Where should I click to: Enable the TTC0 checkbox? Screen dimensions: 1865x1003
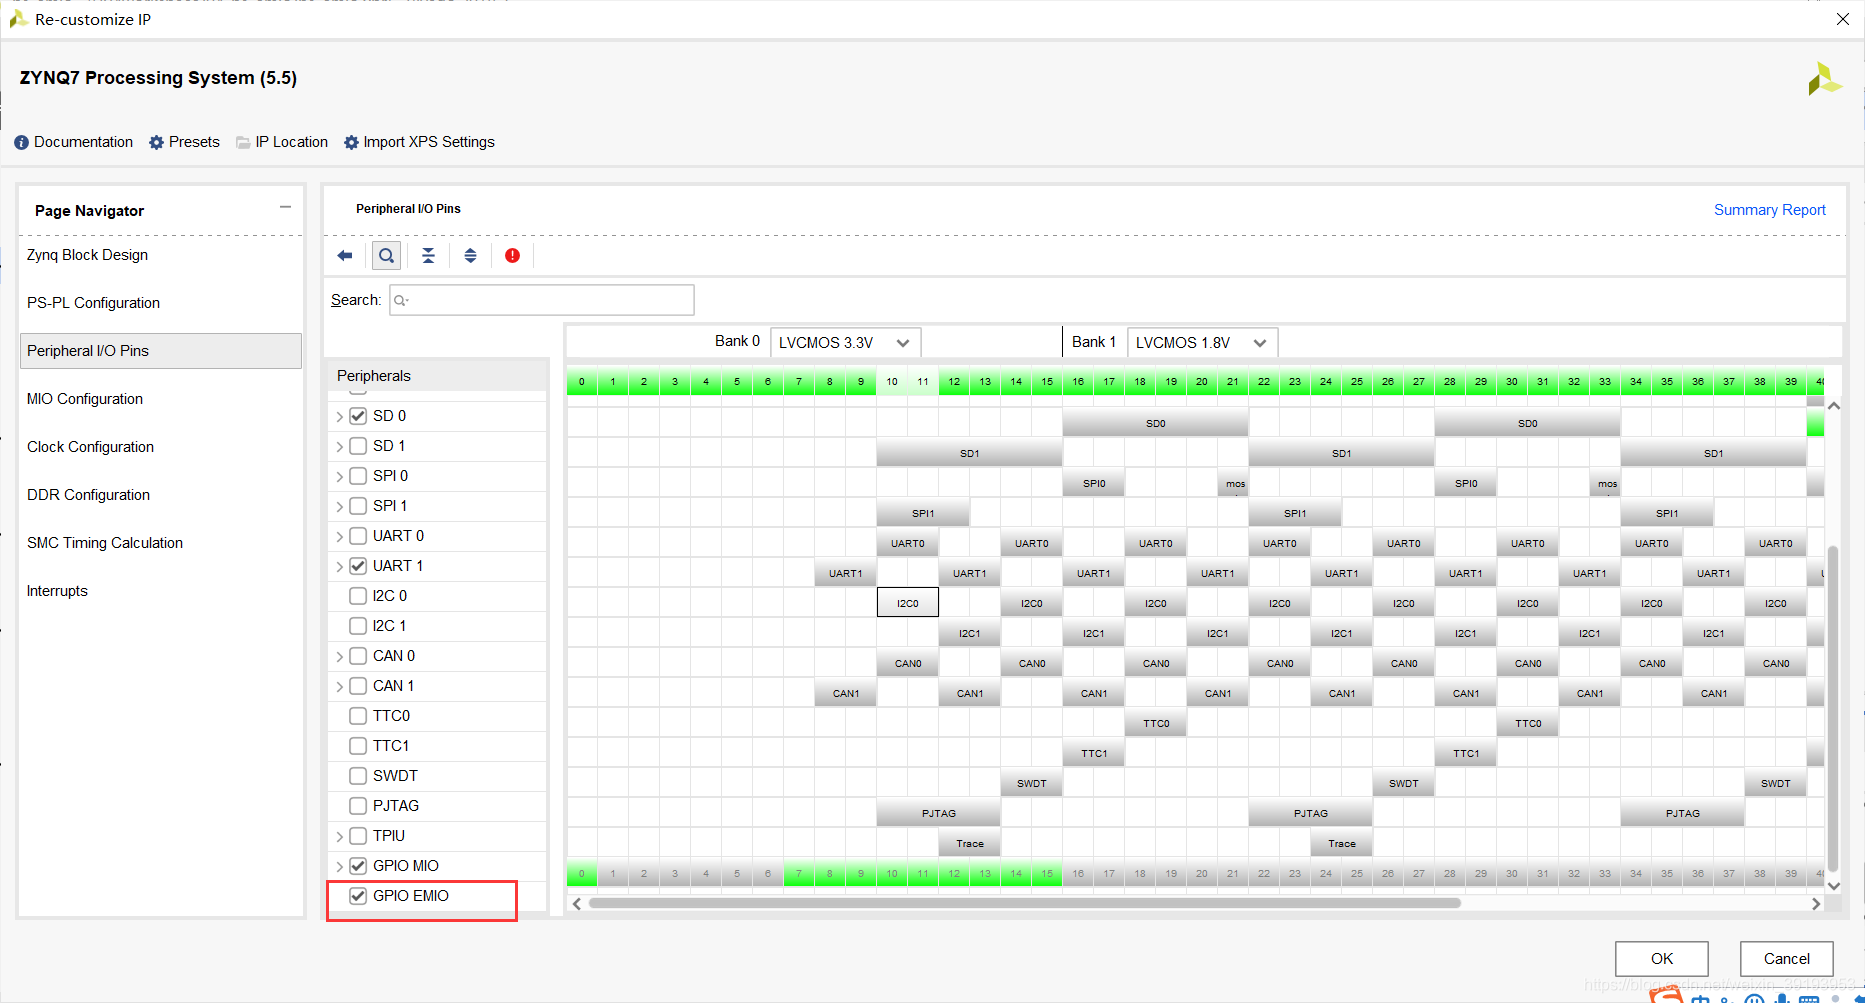pos(358,716)
